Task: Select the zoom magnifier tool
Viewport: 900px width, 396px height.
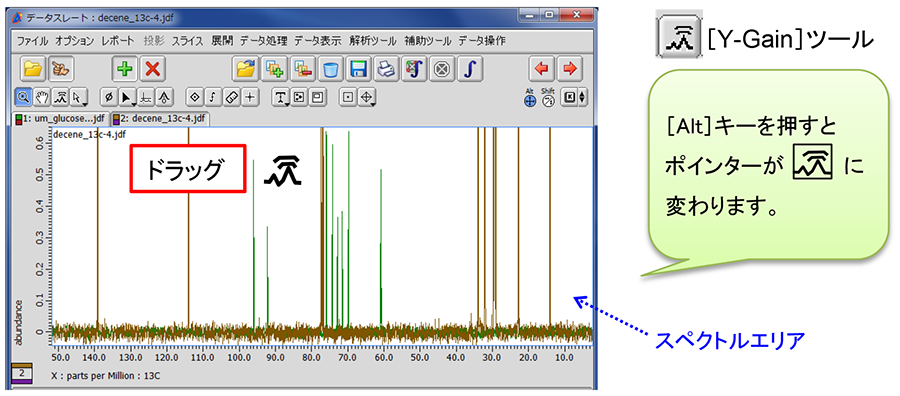Action: point(24,98)
